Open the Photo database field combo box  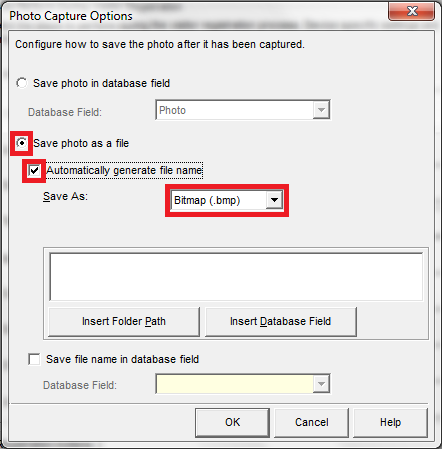coord(243,110)
